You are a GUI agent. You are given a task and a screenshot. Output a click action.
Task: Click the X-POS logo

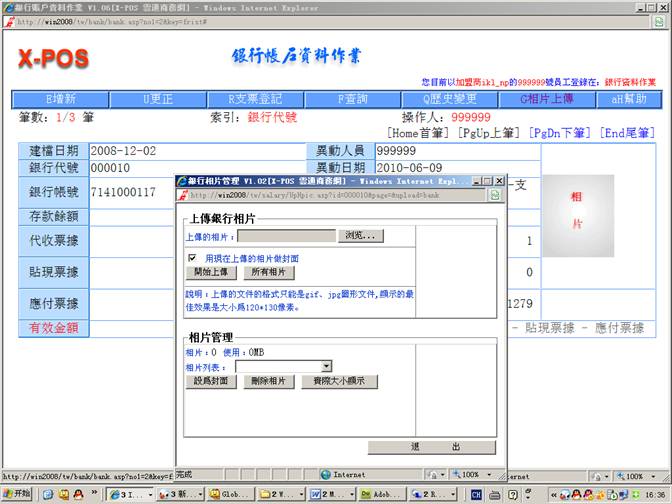(x=53, y=59)
